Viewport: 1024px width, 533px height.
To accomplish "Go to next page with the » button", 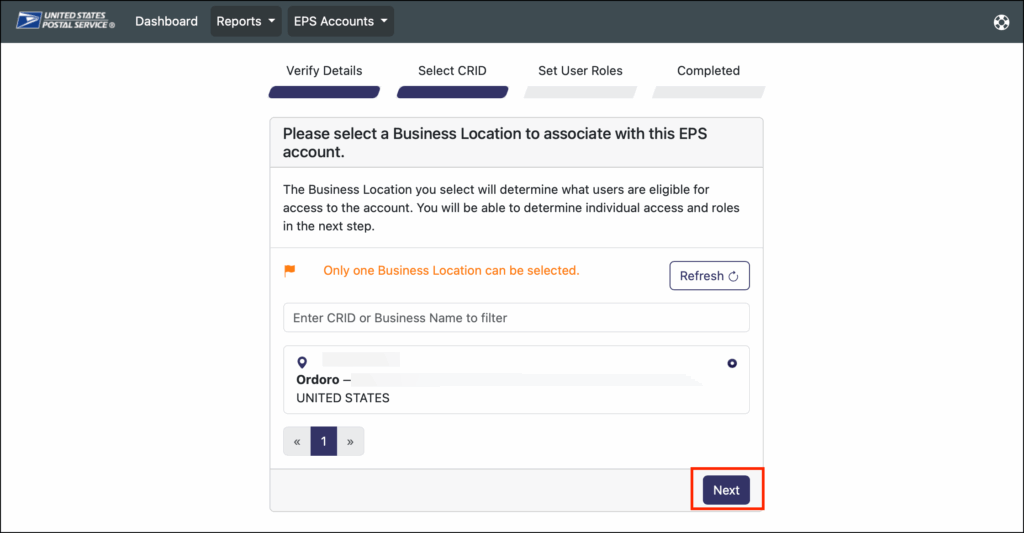I will click(350, 441).
